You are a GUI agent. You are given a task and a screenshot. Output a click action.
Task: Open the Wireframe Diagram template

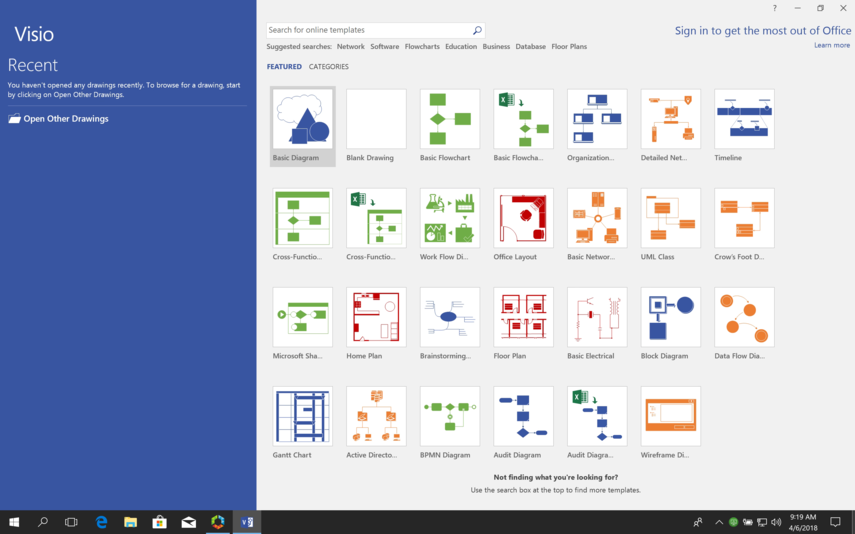(670, 416)
